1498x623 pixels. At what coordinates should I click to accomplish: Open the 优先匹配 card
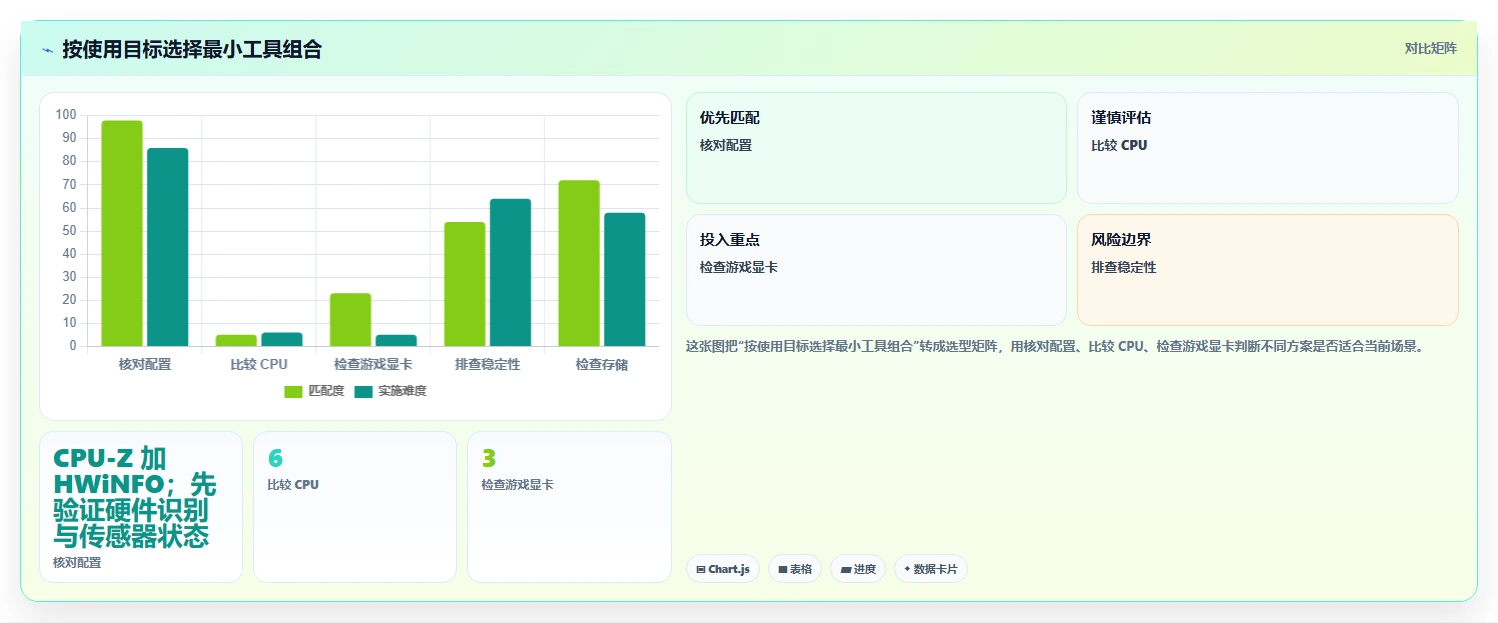coord(876,148)
